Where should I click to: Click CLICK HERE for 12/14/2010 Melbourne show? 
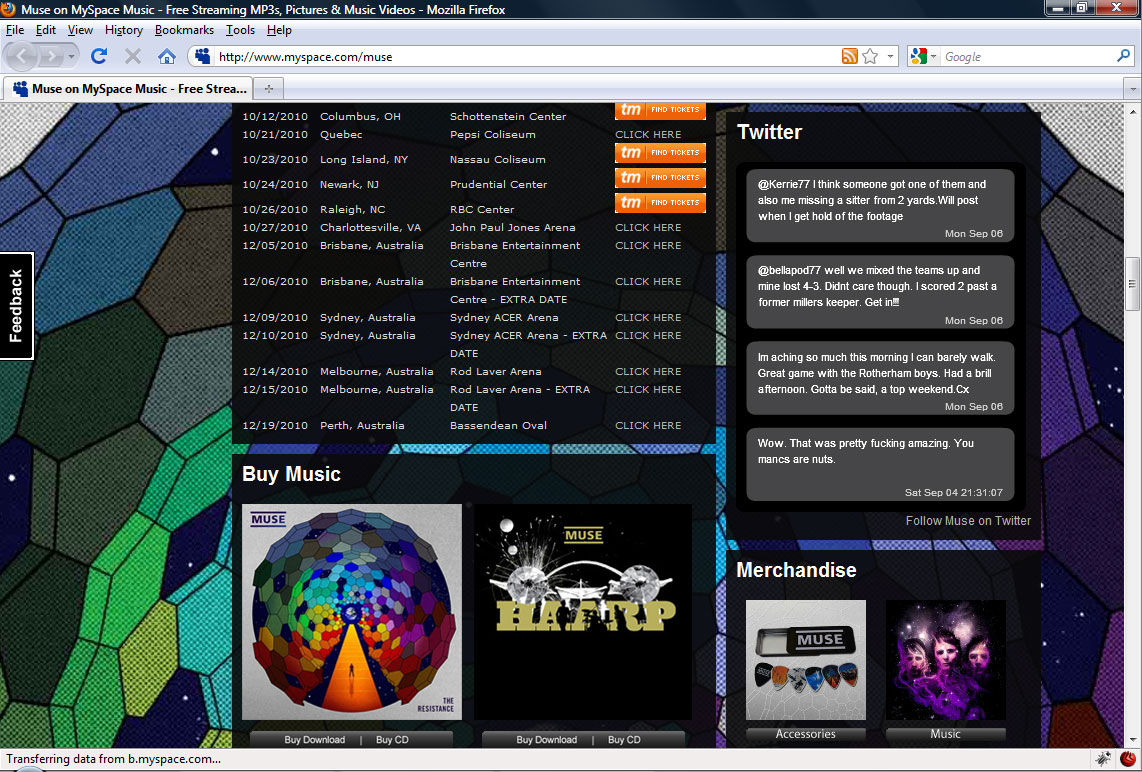tap(648, 371)
